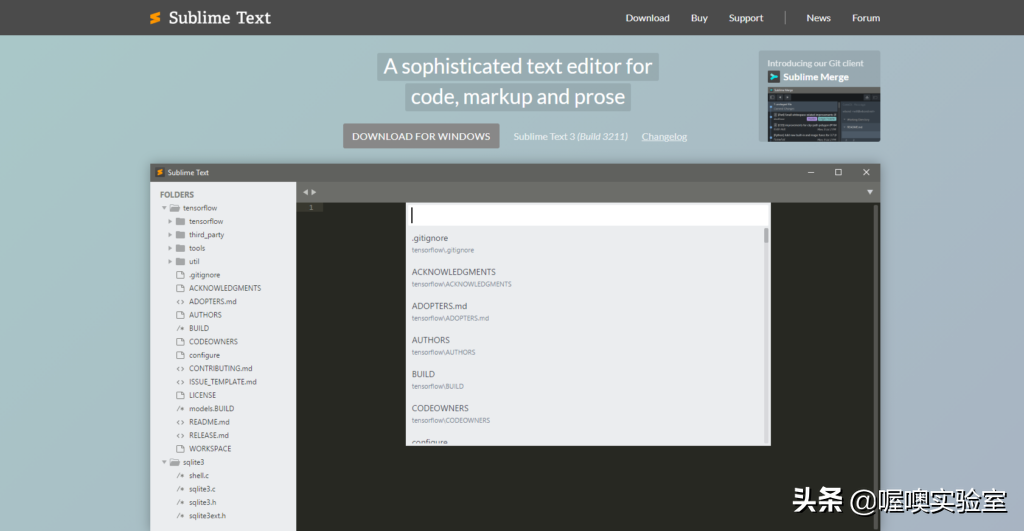
Task: Collapse the sqlite3 folder
Action: point(164,462)
